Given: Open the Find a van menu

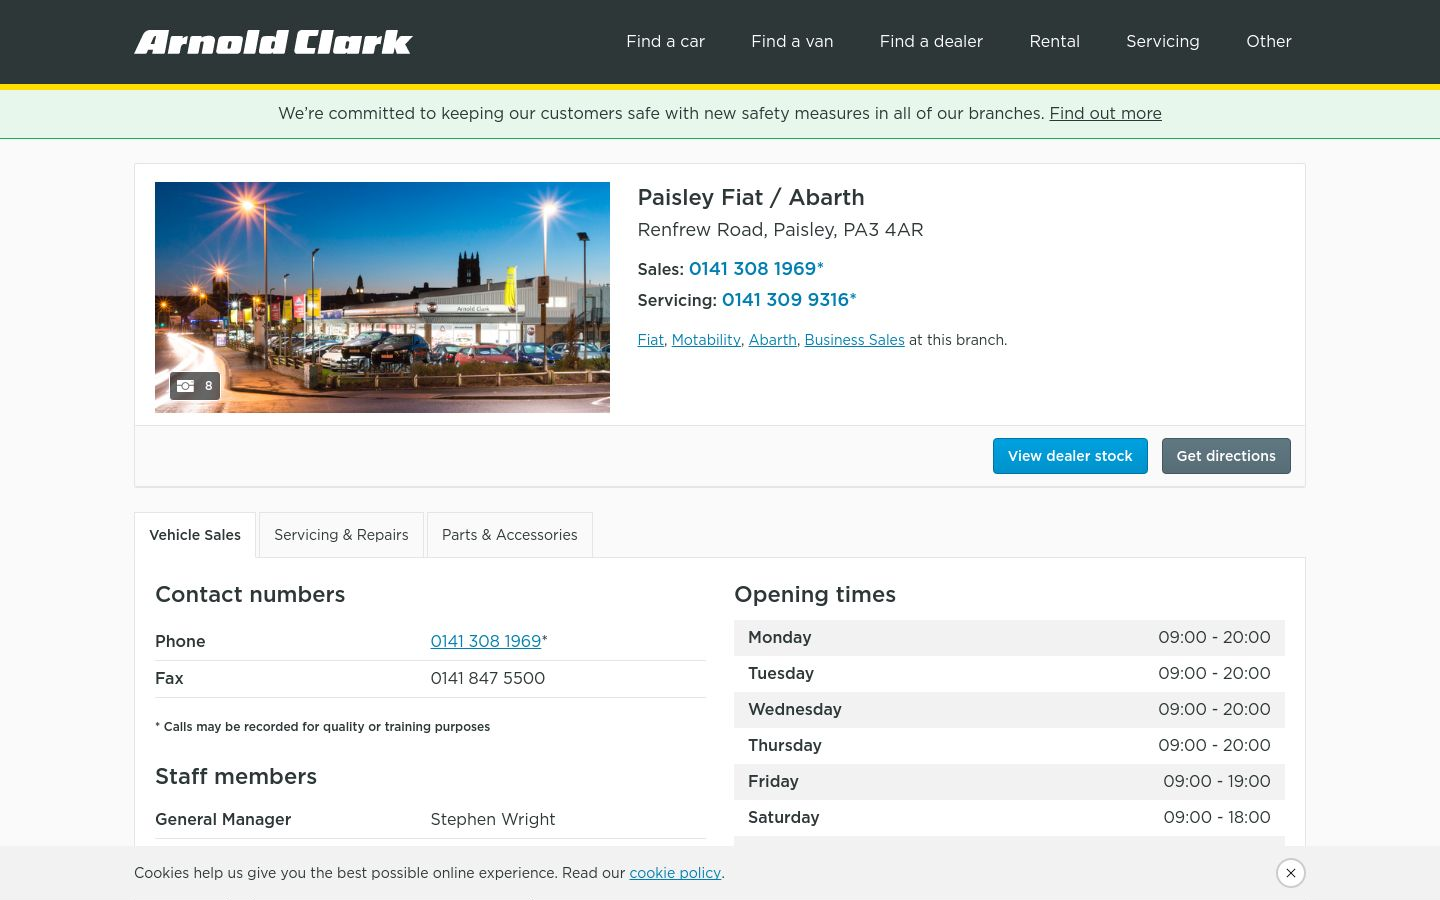Looking at the screenshot, I should [792, 41].
